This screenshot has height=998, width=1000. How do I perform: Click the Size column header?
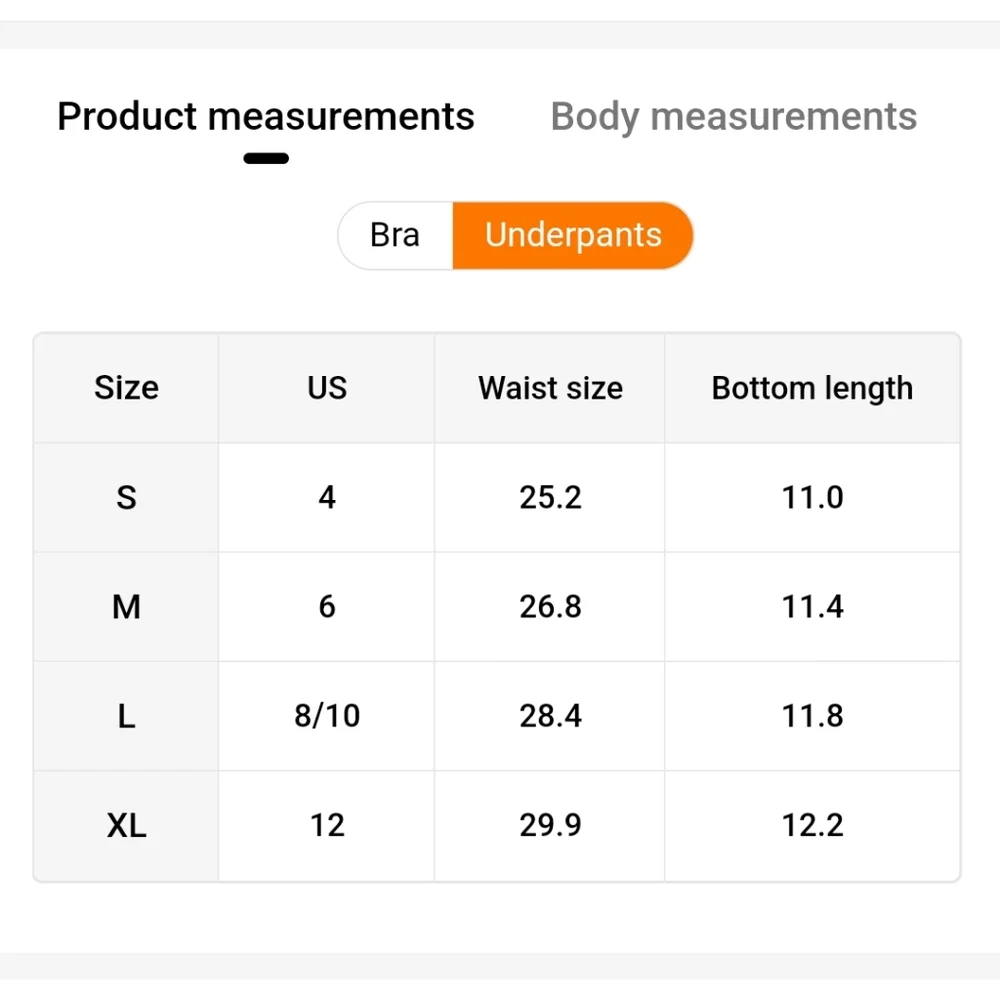126,388
